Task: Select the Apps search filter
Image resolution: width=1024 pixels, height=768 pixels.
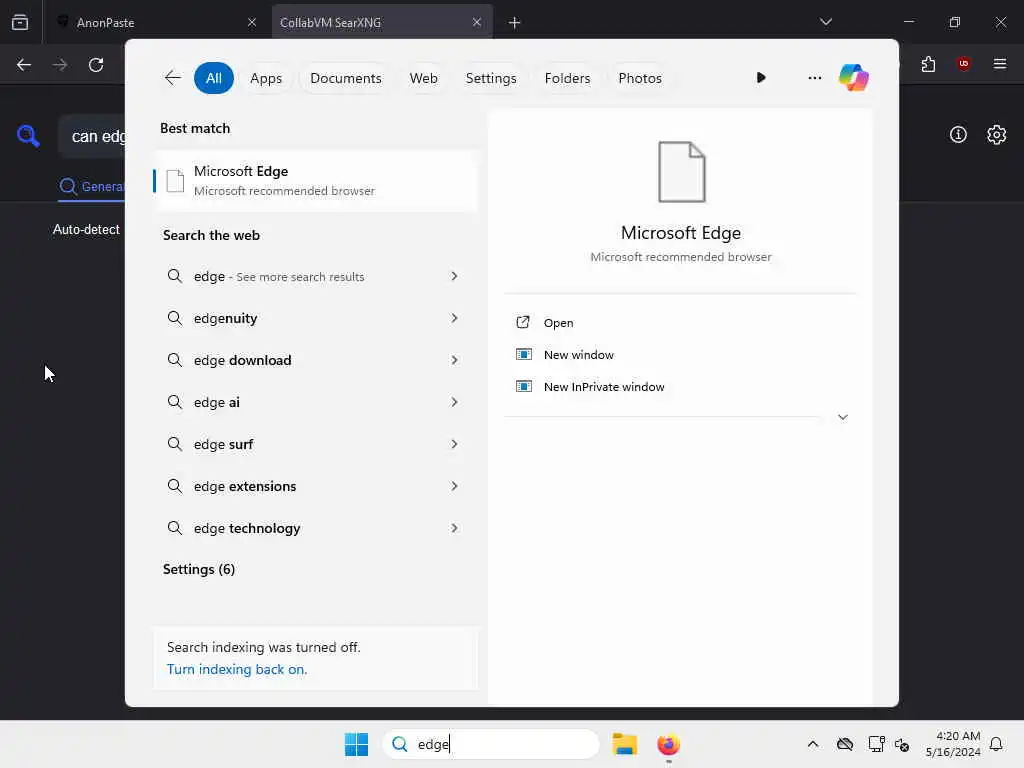Action: (x=266, y=78)
